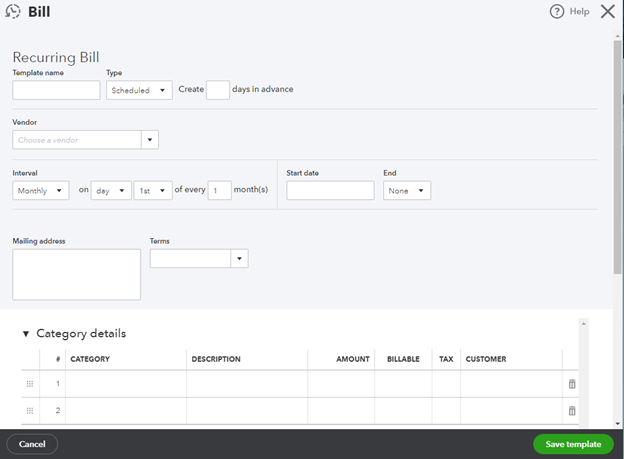Click the Amount cell in row 2
This screenshot has width=624, height=459.
coord(341,410)
